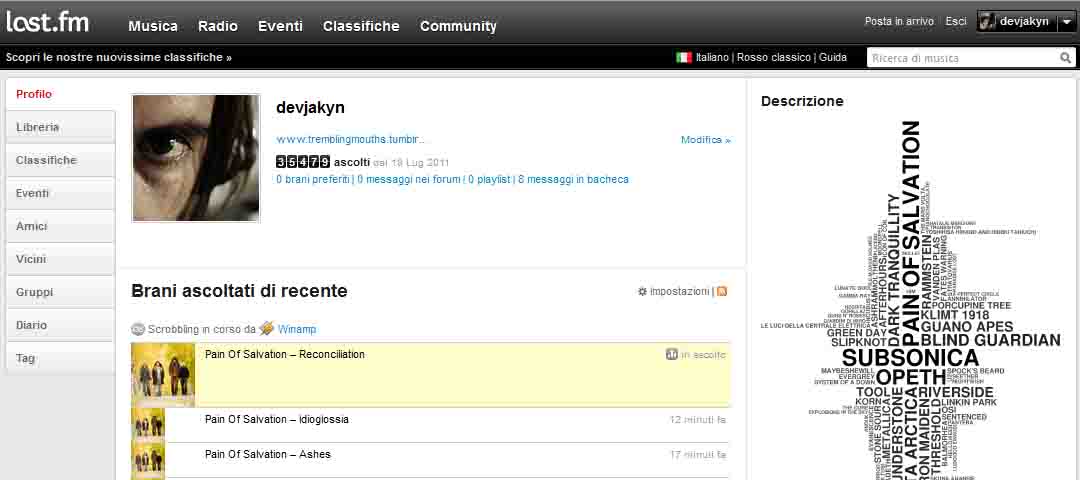Select the Gruppi sidebar tab

tap(61, 293)
